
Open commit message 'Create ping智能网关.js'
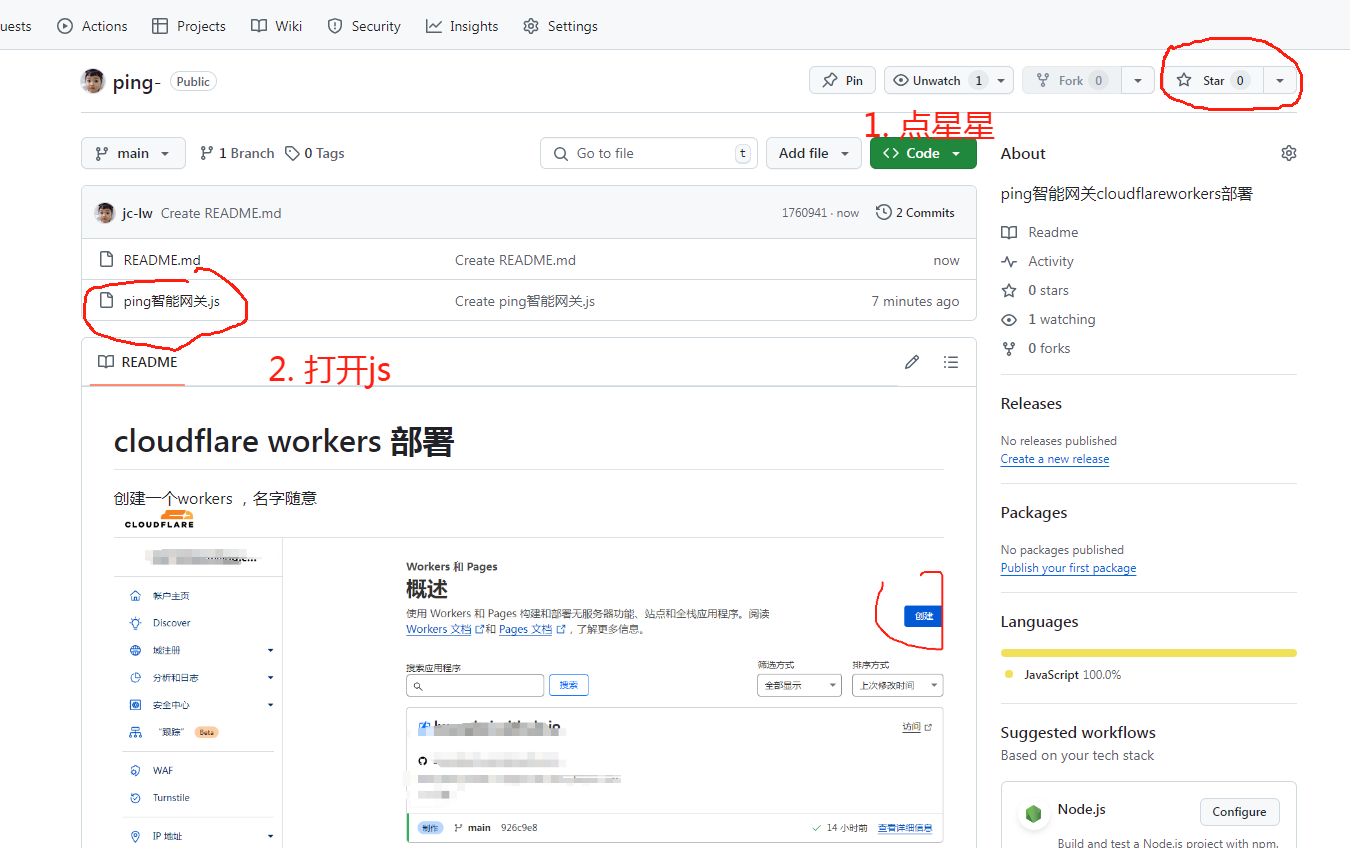[525, 301]
